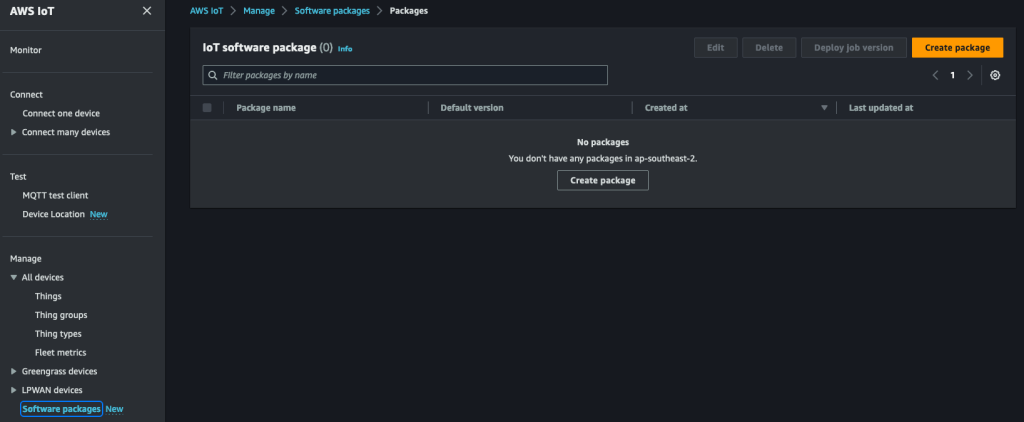Click Last updated at column header

(x=881, y=108)
